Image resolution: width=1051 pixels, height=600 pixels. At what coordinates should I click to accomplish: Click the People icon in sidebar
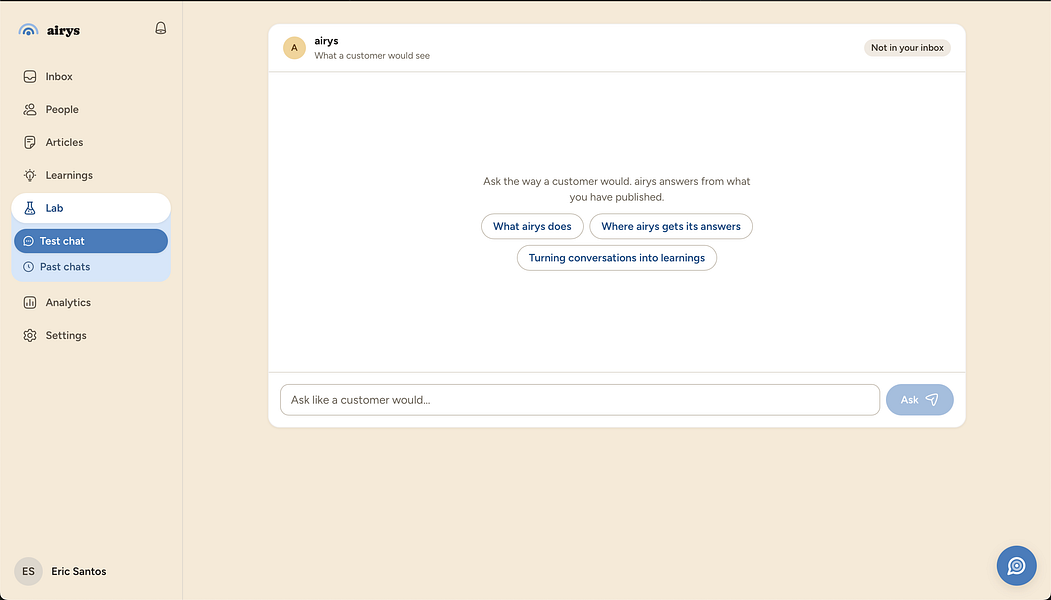click(29, 109)
